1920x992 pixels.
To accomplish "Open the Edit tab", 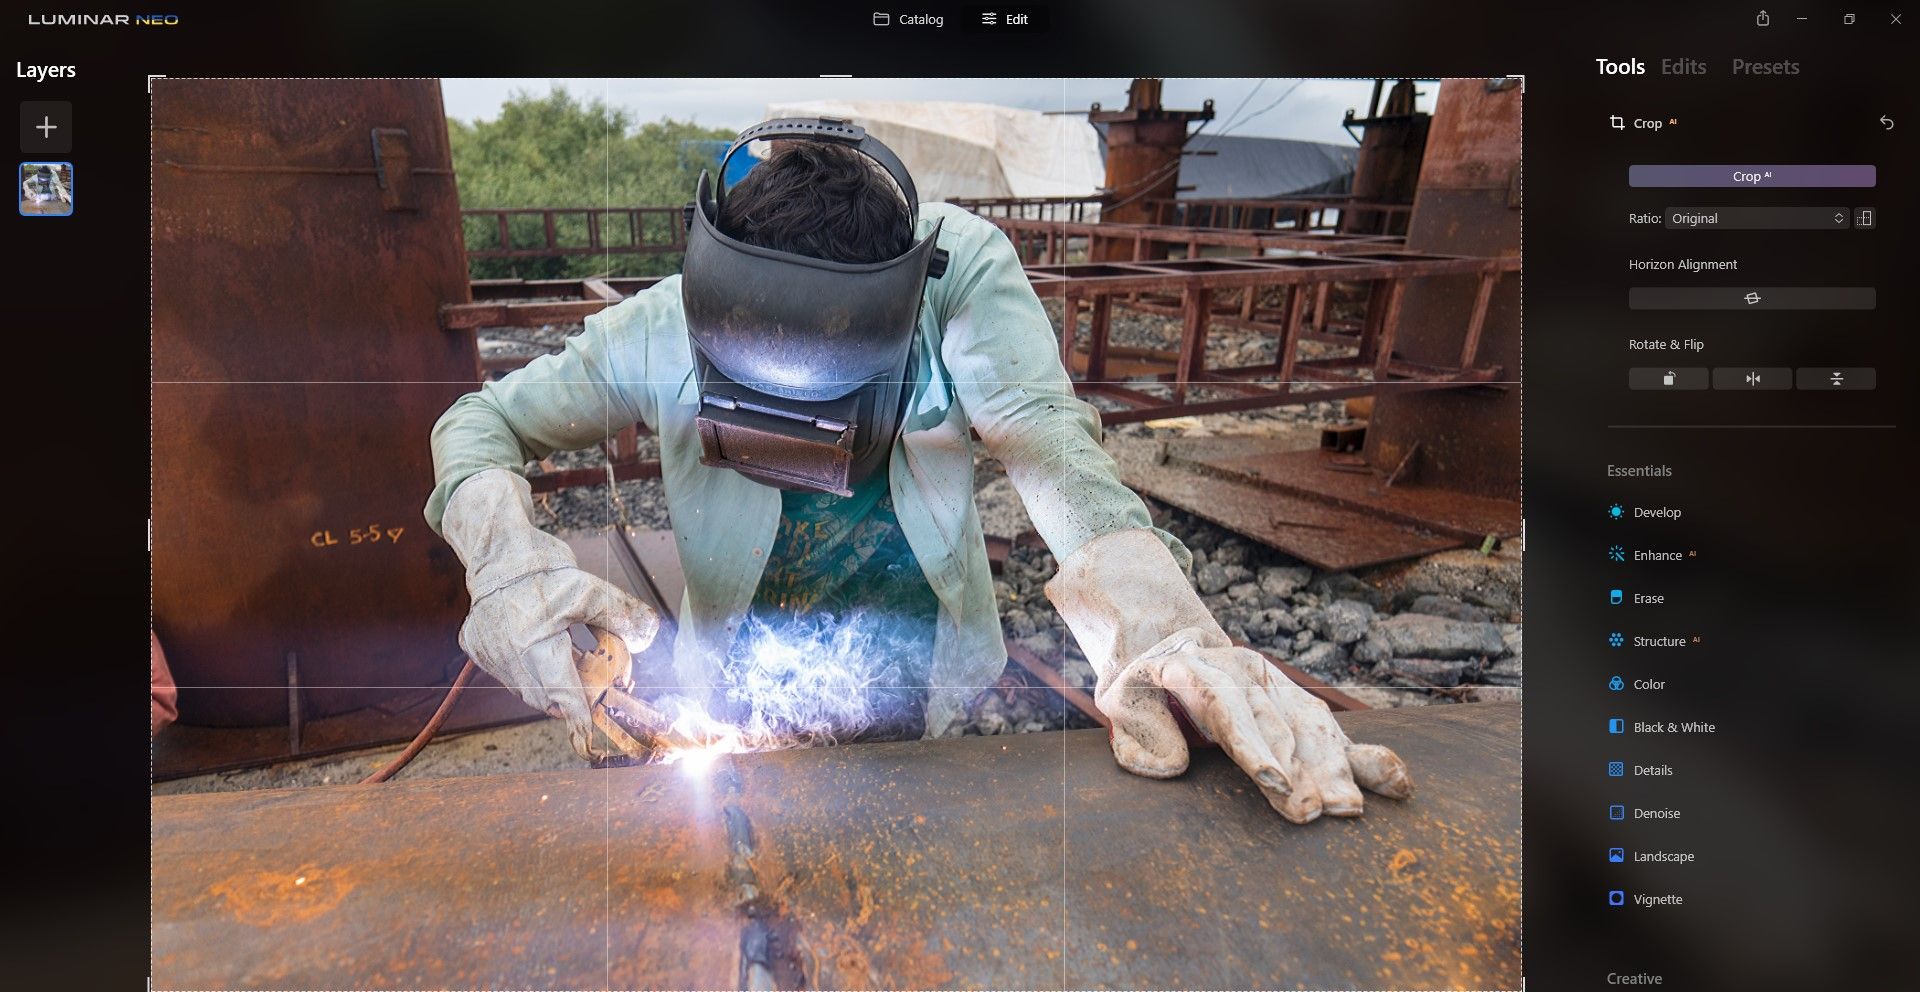I will (1005, 19).
